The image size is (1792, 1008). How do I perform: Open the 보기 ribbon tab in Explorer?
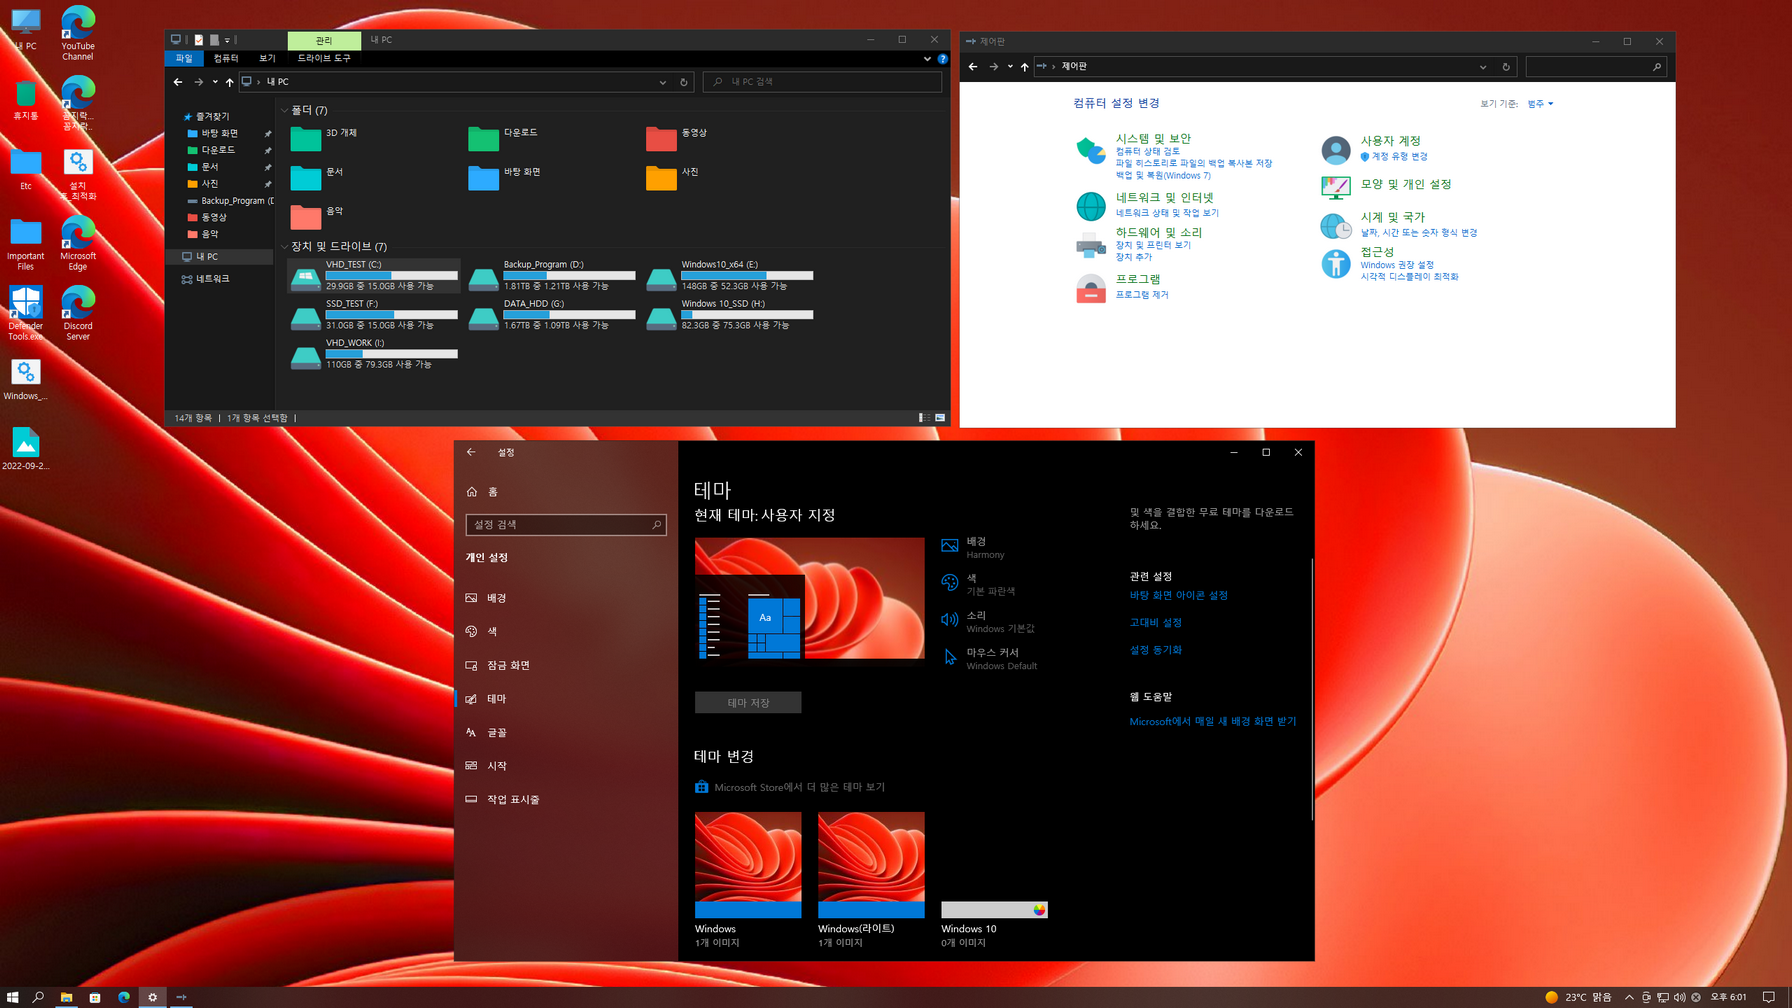tap(267, 59)
